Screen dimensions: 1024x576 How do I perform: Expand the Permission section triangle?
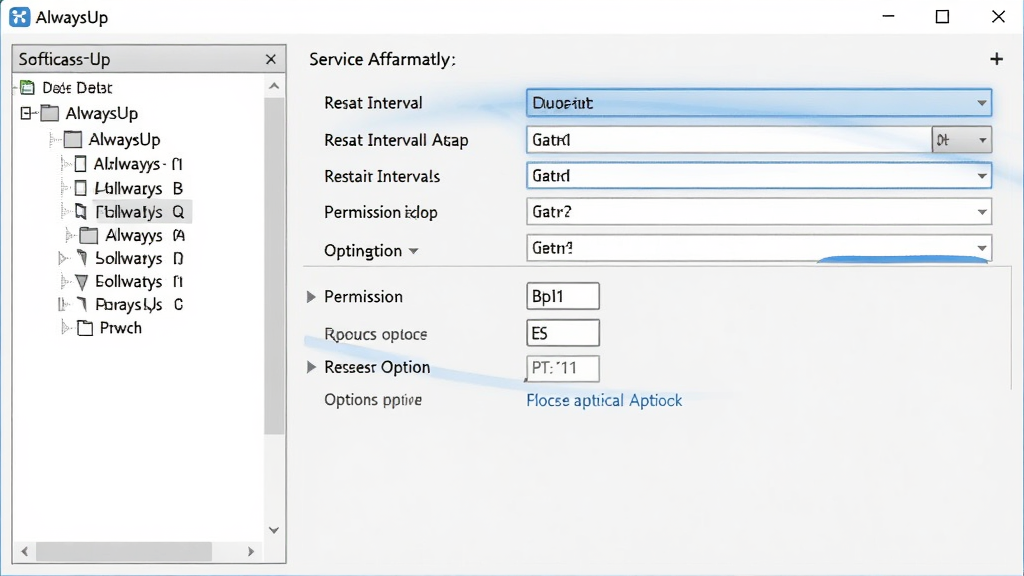(x=312, y=297)
